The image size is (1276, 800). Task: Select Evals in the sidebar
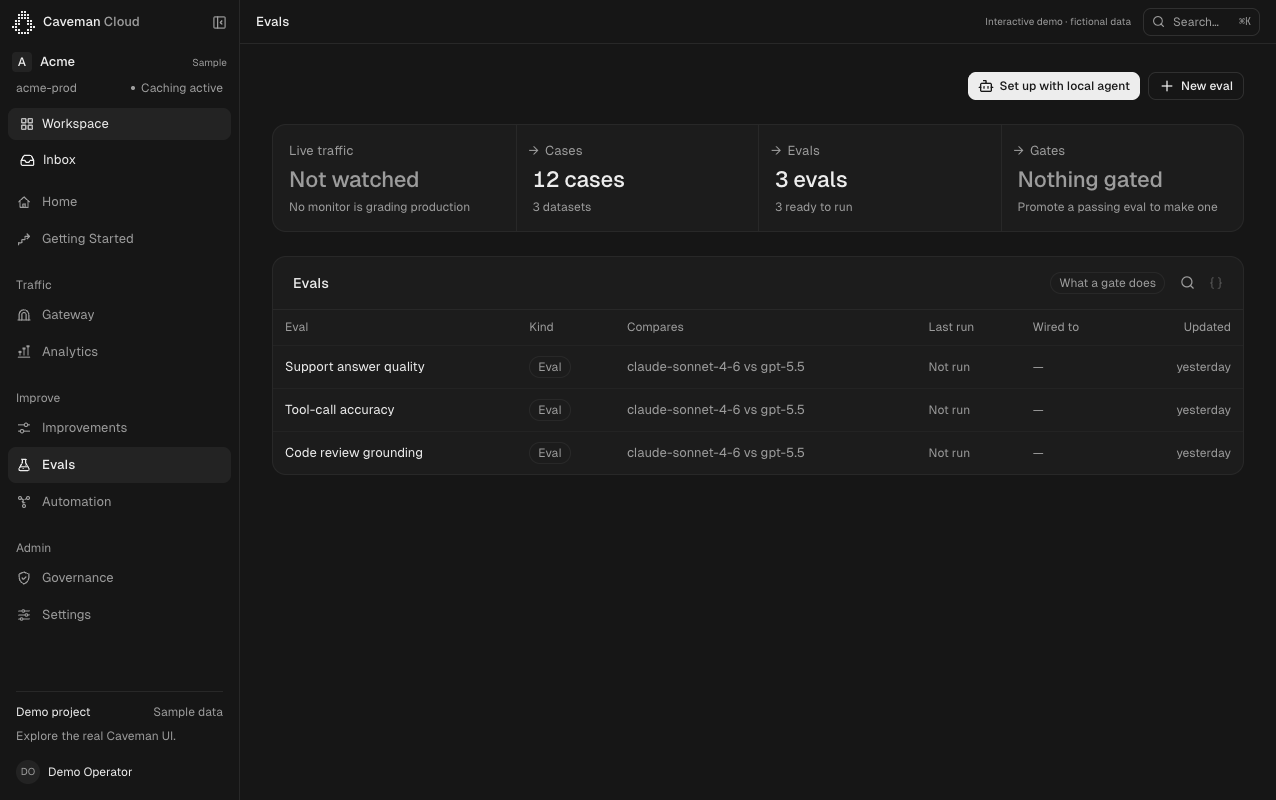(119, 465)
